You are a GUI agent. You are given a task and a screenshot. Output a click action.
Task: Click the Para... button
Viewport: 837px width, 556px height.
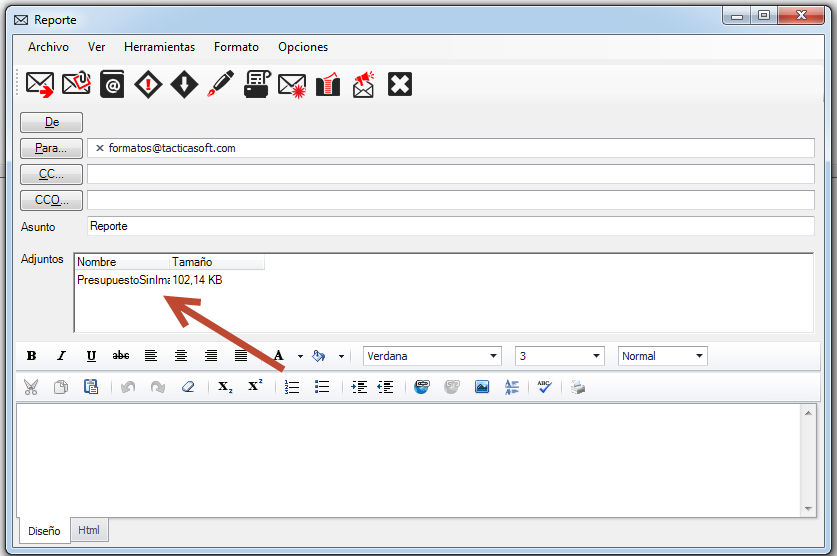tap(51, 148)
